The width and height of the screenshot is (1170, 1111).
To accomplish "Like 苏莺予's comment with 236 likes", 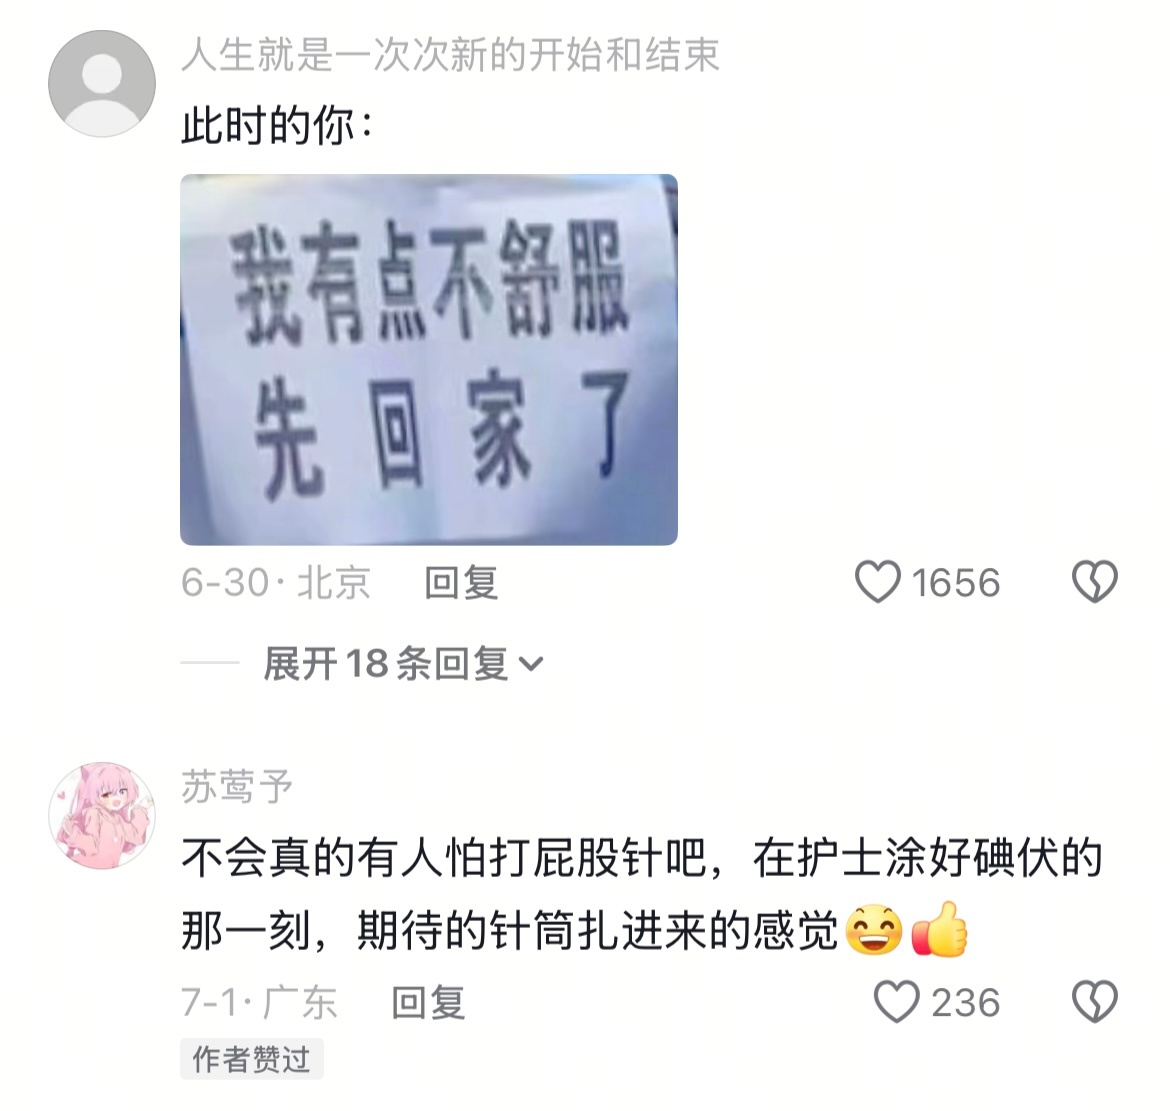I will (x=896, y=1002).
